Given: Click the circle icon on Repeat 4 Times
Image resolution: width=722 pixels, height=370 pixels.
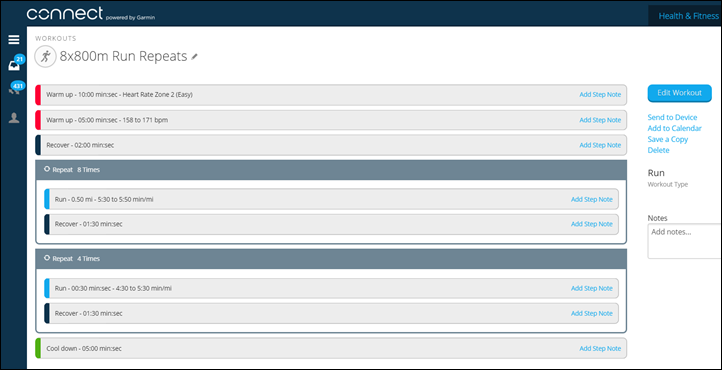Looking at the screenshot, I should [x=47, y=258].
